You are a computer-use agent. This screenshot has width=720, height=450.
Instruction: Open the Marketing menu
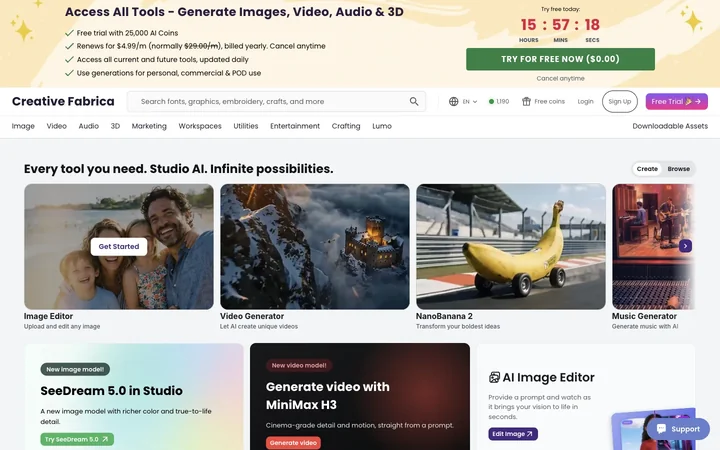point(149,126)
